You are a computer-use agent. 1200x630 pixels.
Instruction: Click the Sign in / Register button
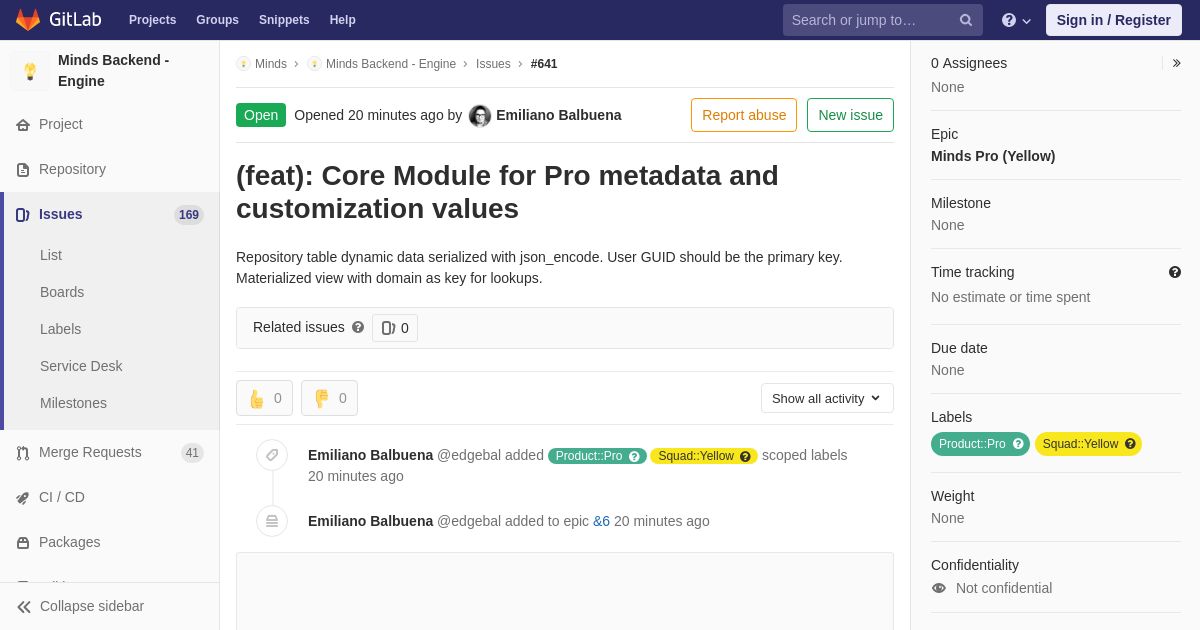(x=1113, y=20)
